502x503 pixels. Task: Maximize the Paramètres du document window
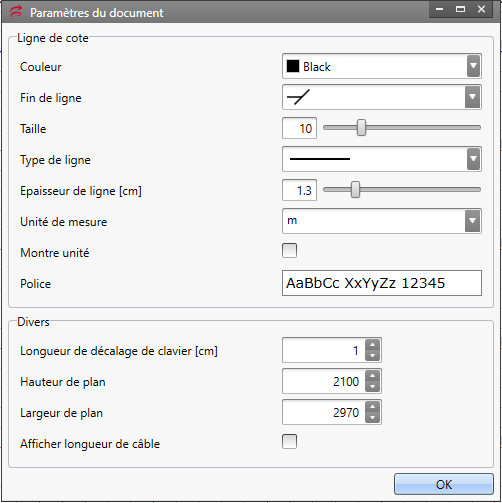pos(460,9)
